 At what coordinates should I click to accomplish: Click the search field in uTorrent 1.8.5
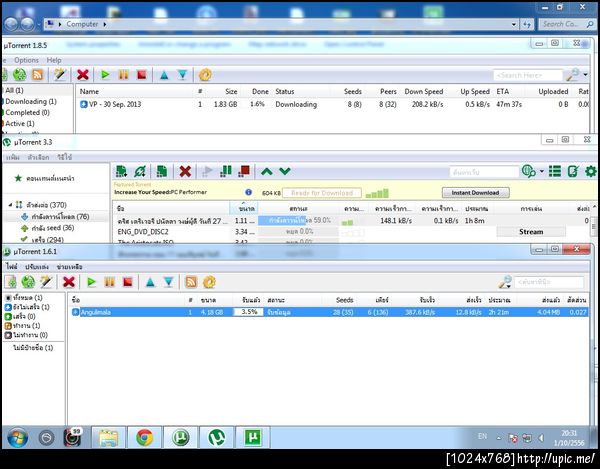coord(528,75)
